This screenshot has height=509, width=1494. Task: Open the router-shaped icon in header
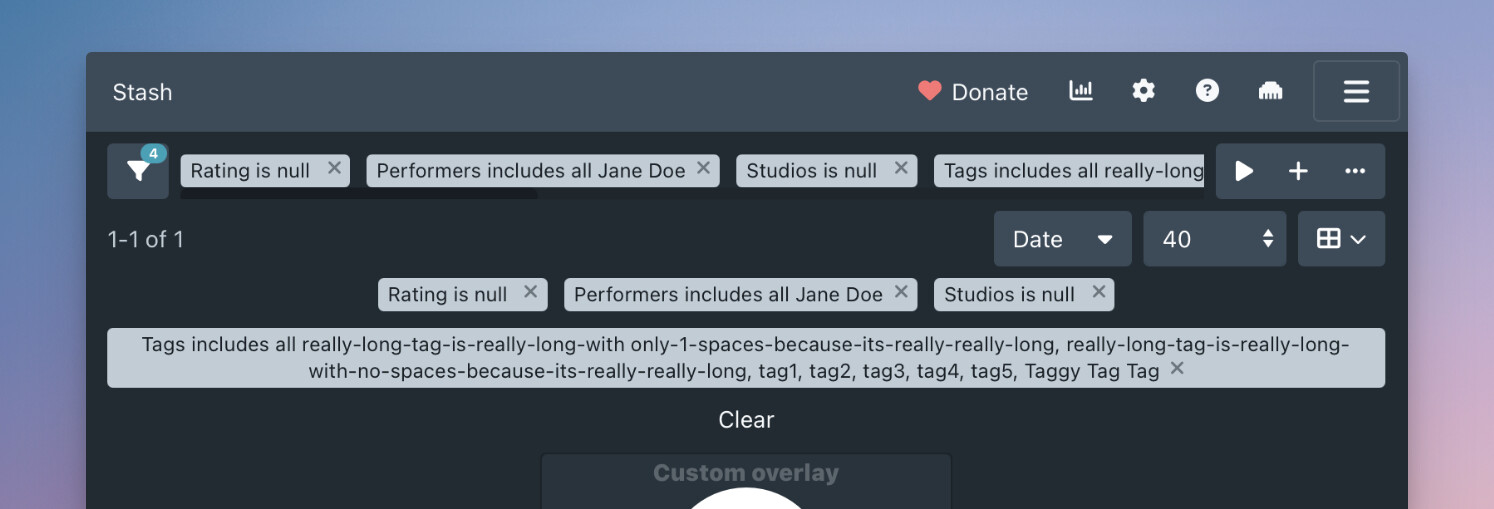pos(1270,91)
